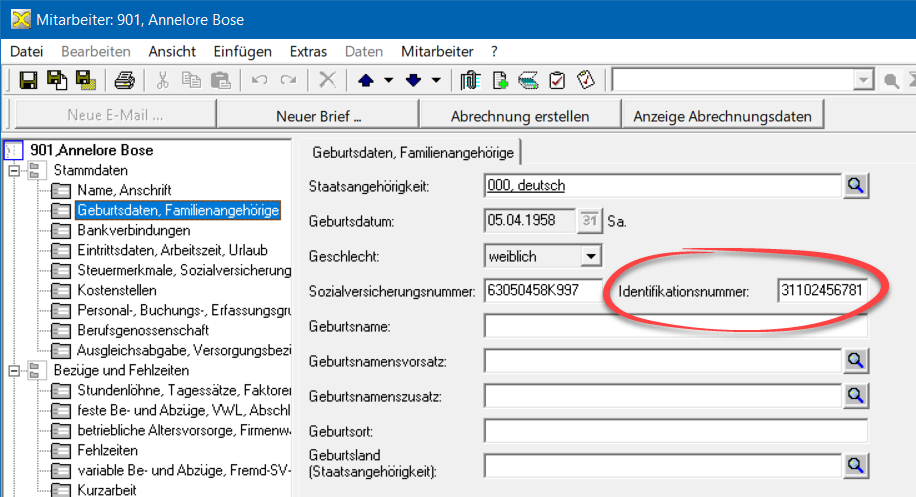Viewport: 916px width, 497px height.
Task: Click the Cut scissors icon
Action: click(x=162, y=80)
